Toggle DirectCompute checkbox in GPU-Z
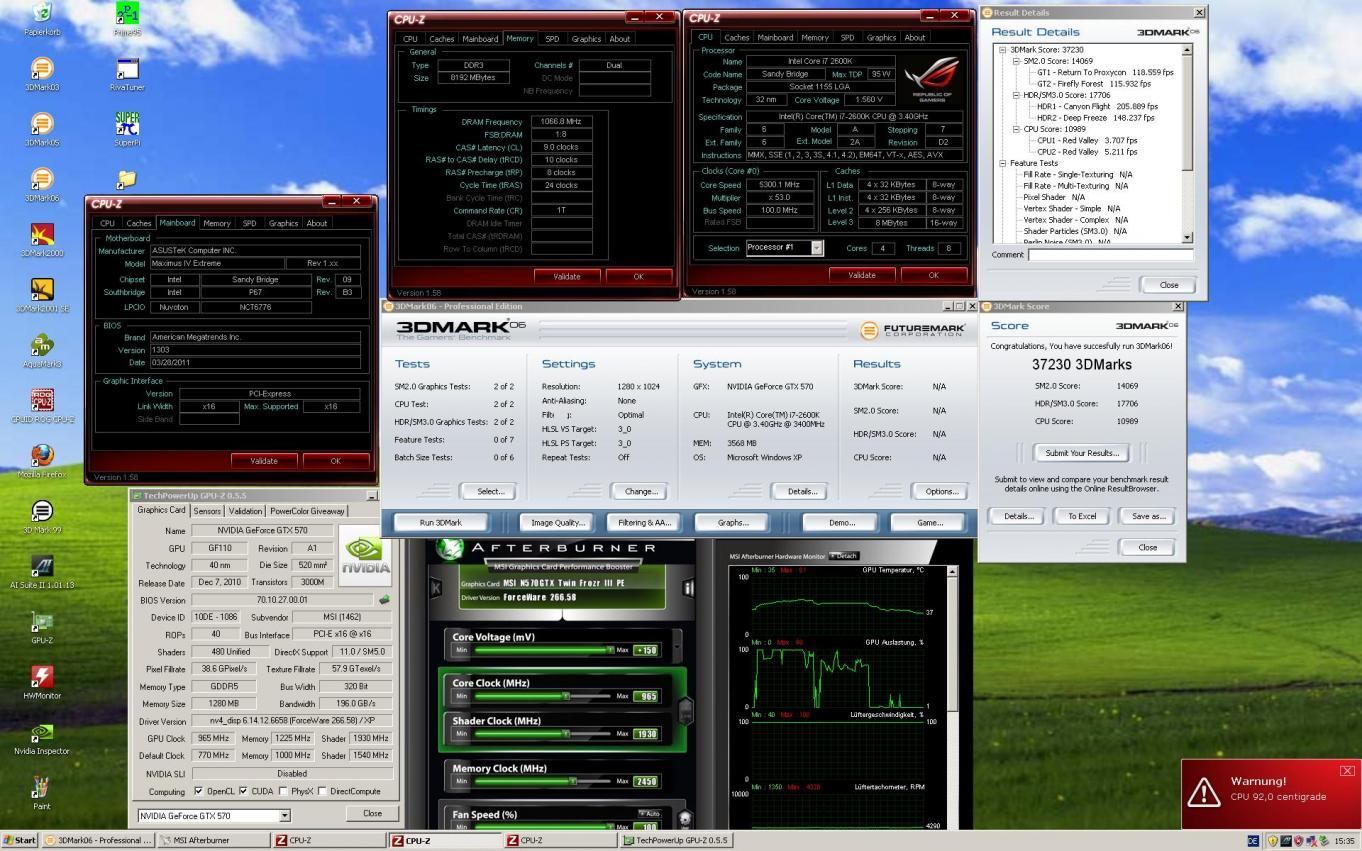Viewport: 1362px width, 851px height. 322,791
